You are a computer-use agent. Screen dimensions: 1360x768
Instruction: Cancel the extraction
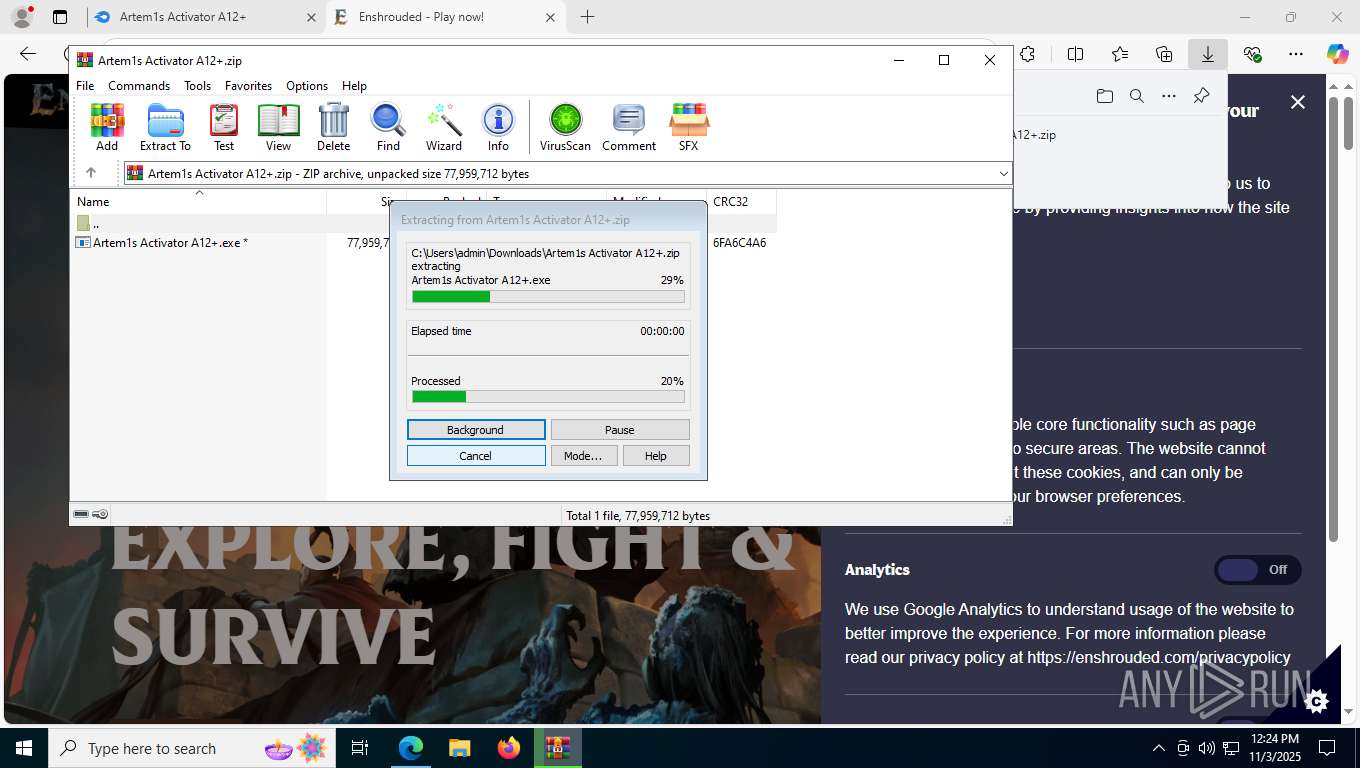(x=476, y=456)
